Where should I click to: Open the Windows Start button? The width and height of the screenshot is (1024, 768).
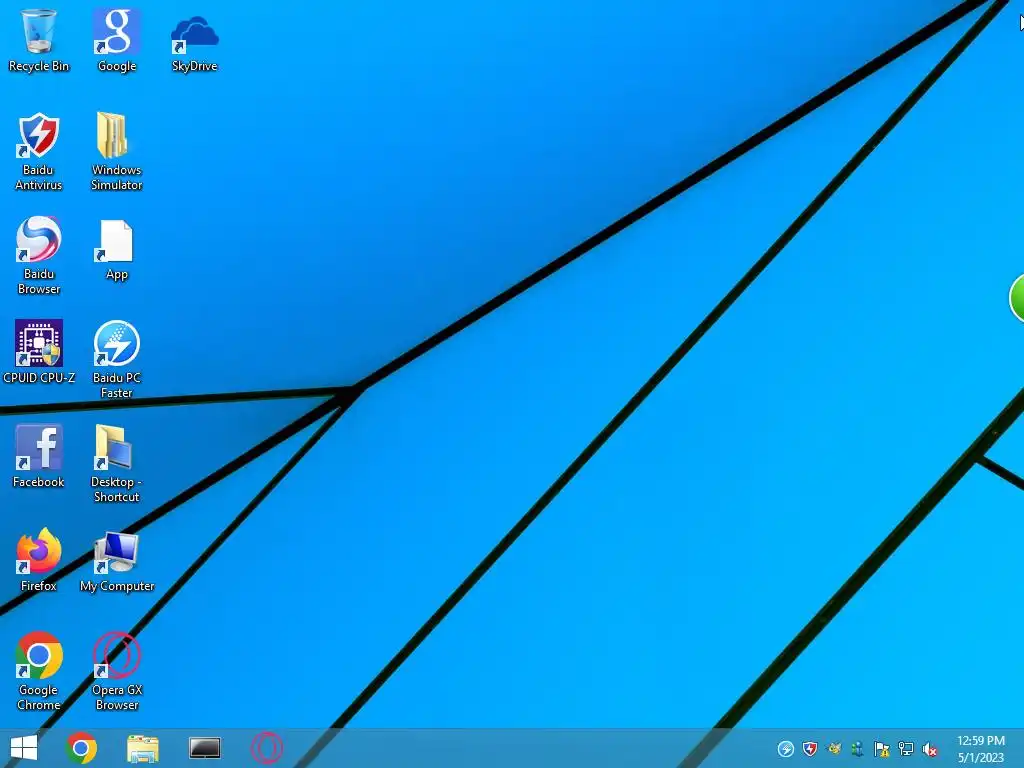click(24, 748)
